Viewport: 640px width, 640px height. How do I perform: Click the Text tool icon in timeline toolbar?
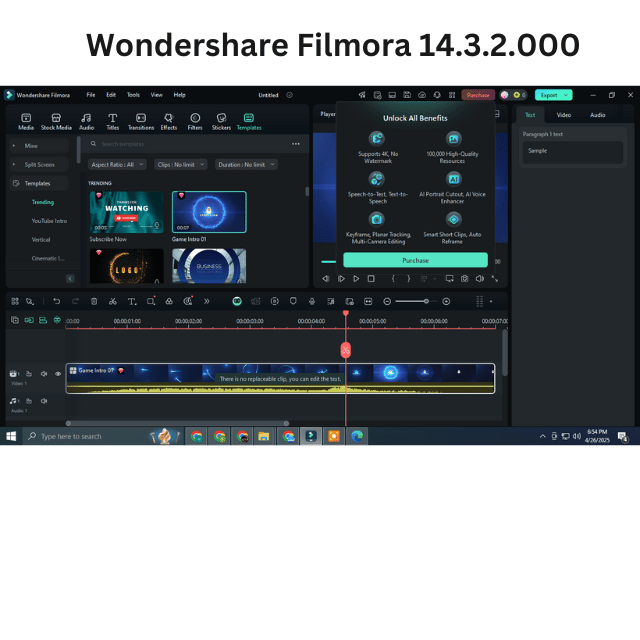pos(131,301)
